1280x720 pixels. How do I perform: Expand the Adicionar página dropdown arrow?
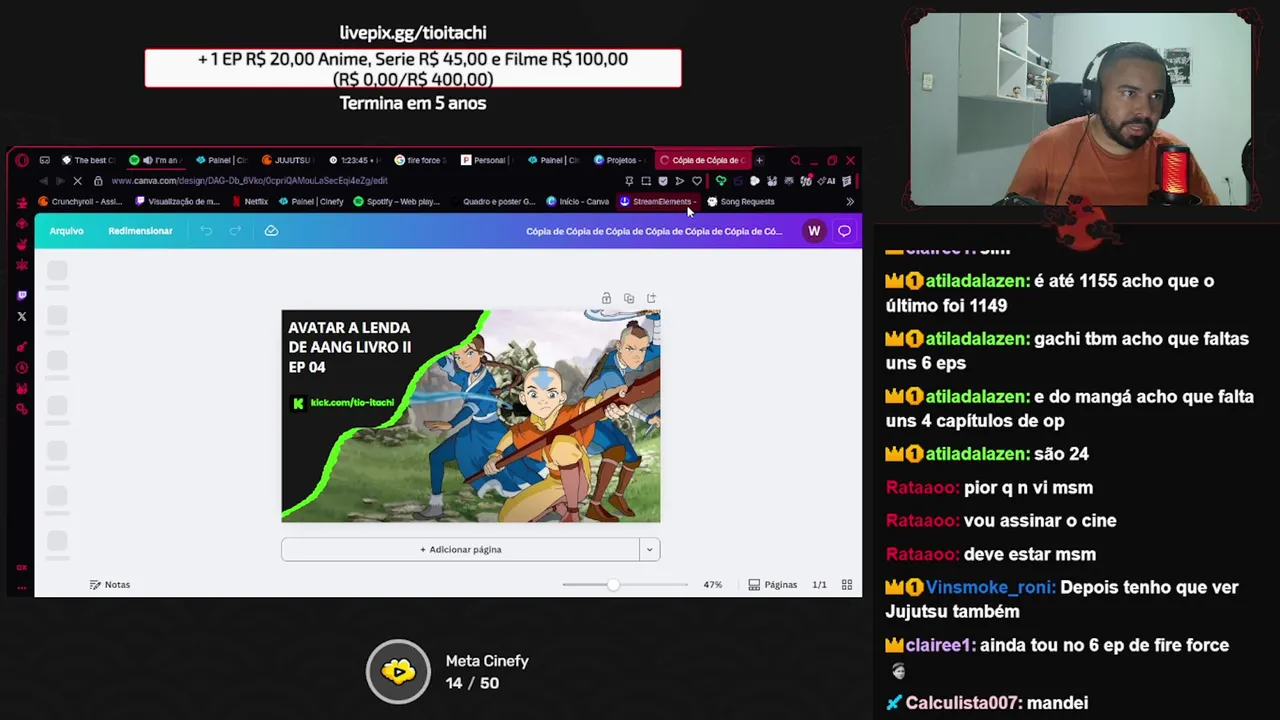pos(649,549)
